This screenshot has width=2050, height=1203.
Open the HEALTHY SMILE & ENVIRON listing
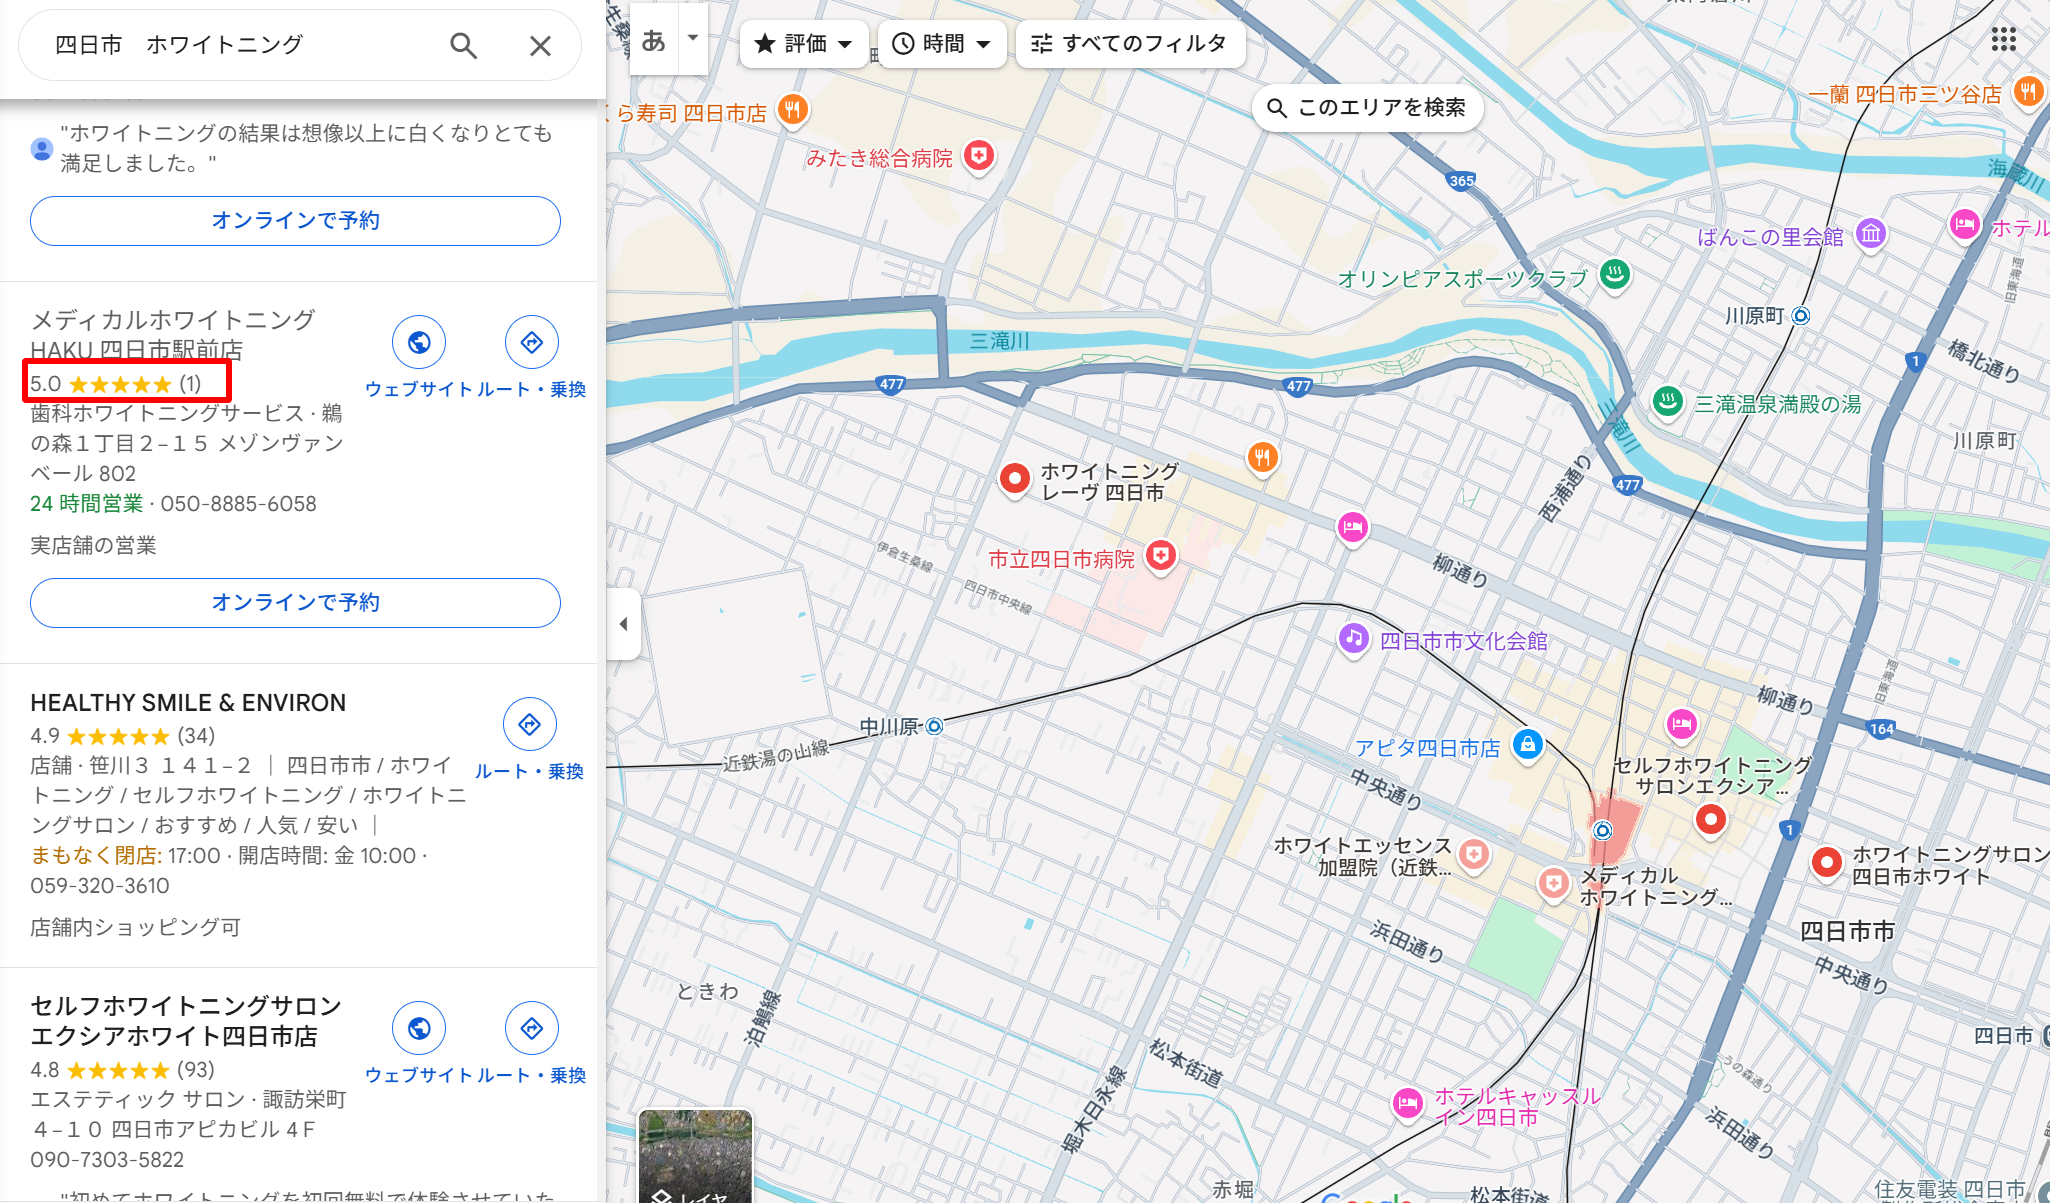[x=188, y=703]
